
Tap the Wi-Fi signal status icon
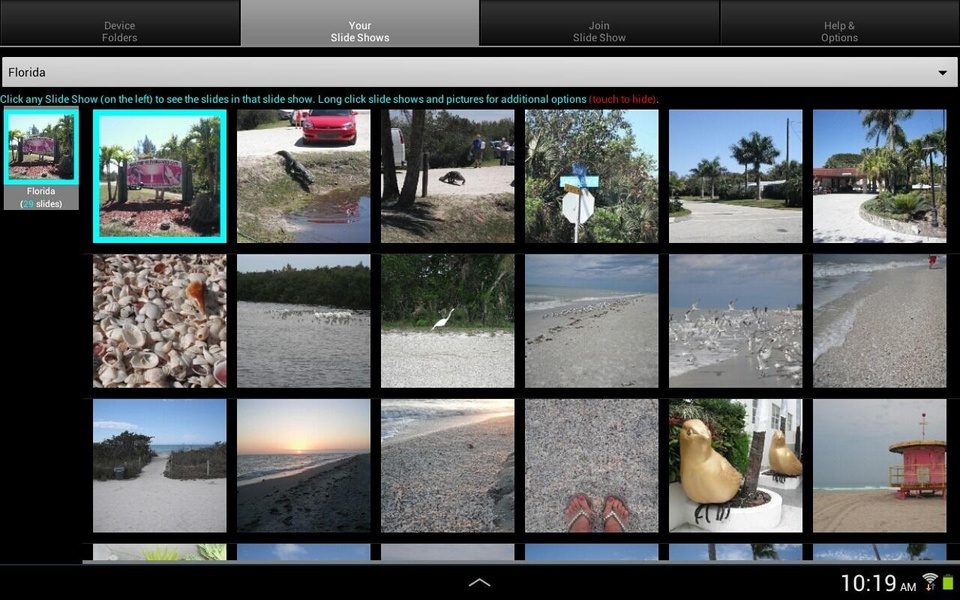coord(930,582)
